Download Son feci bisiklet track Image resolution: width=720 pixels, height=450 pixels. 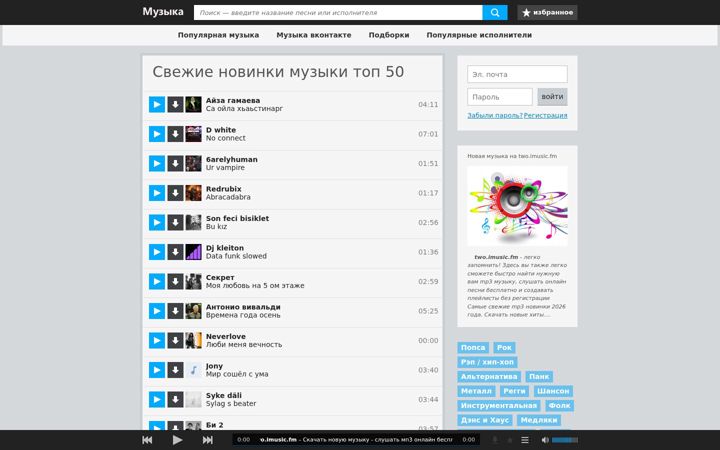[175, 223]
